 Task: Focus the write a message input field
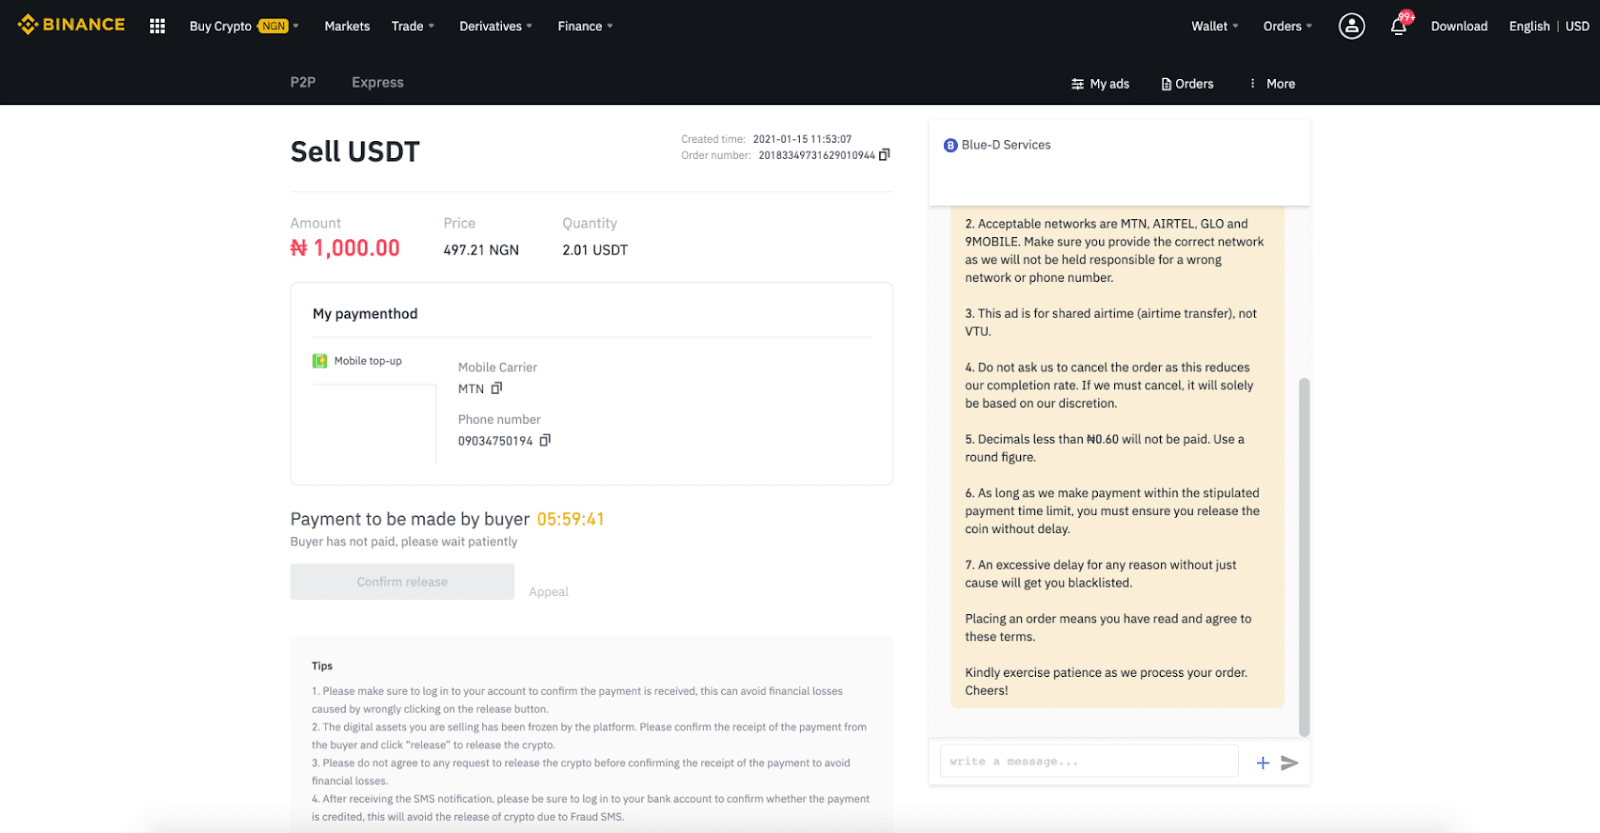pos(1089,762)
